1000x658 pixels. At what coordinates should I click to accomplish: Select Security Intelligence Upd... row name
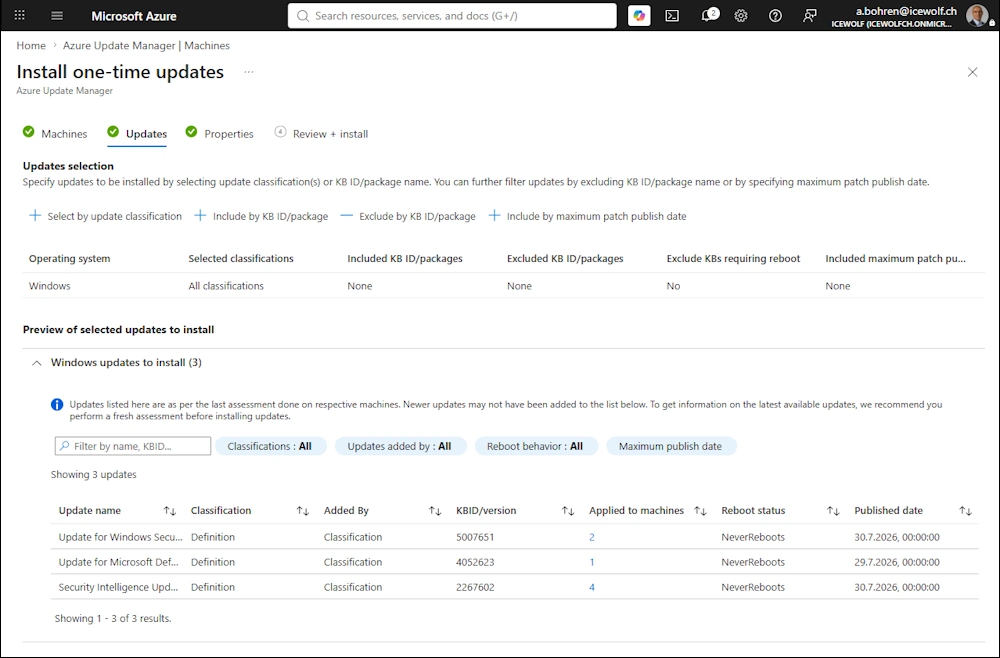tap(118, 587)
